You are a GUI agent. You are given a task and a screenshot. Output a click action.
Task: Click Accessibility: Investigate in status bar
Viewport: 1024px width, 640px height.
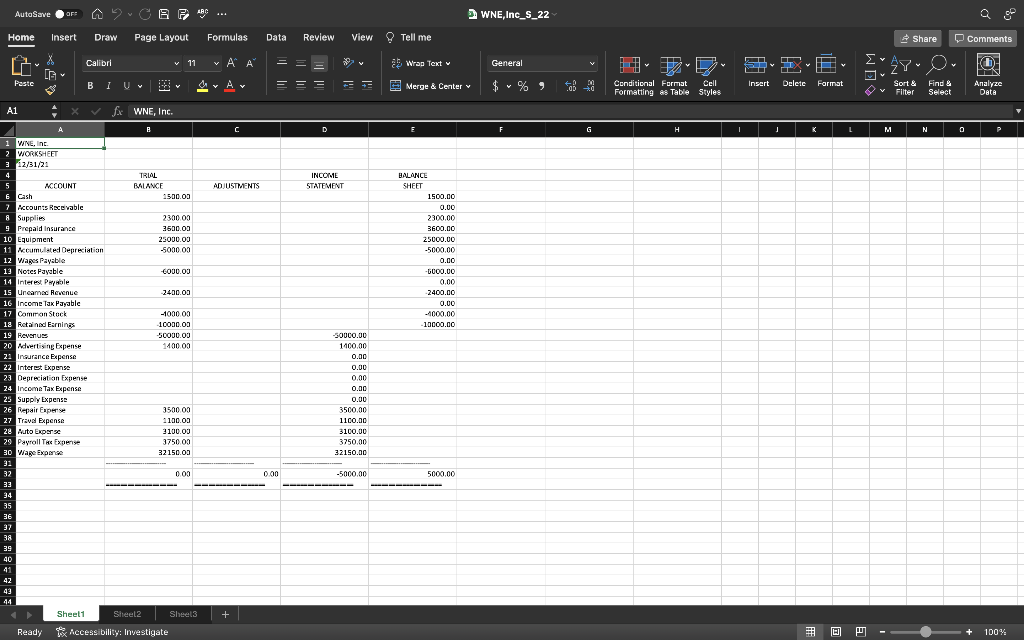[x=112, y=632]
